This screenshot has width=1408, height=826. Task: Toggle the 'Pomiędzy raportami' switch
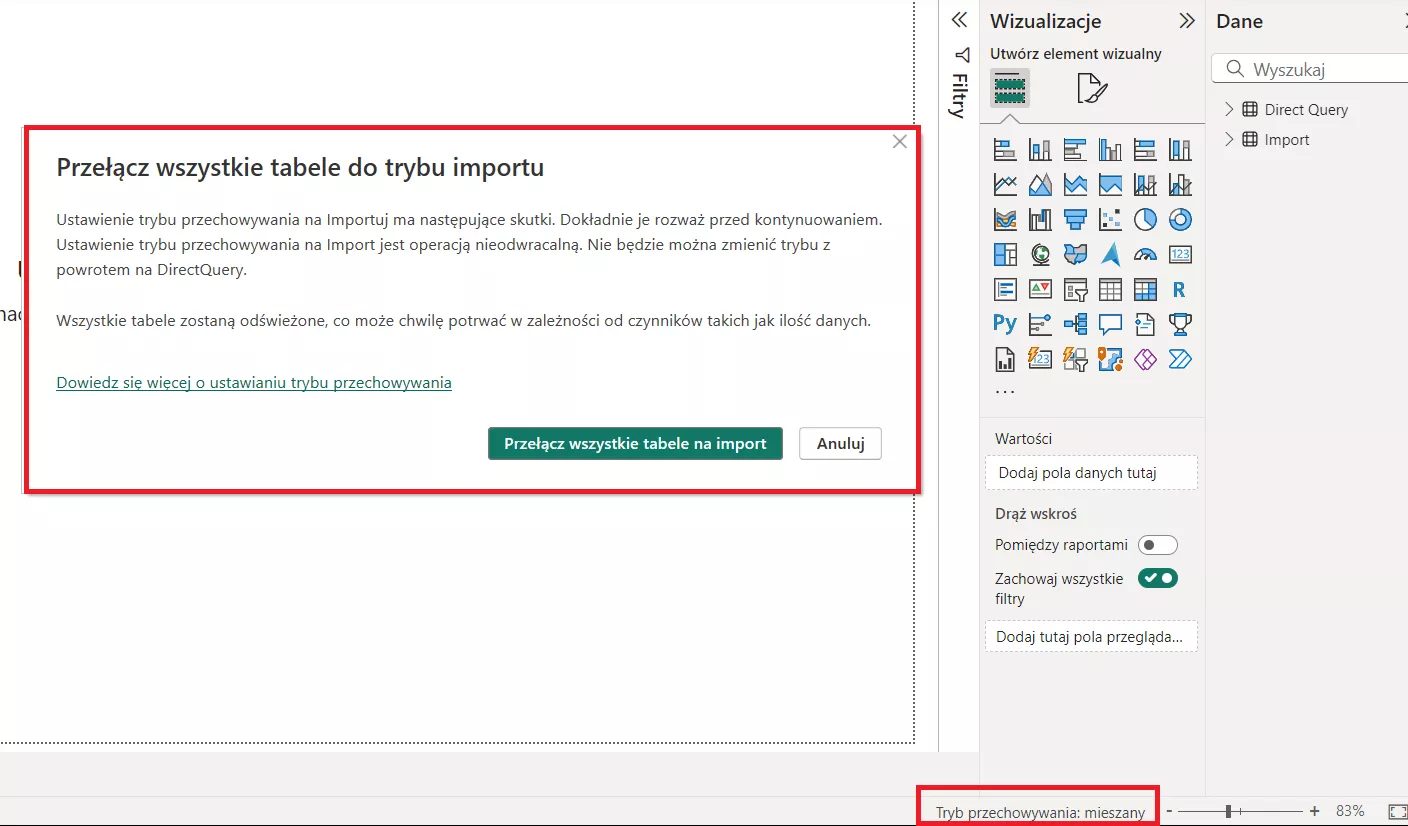click(1158, 545)
